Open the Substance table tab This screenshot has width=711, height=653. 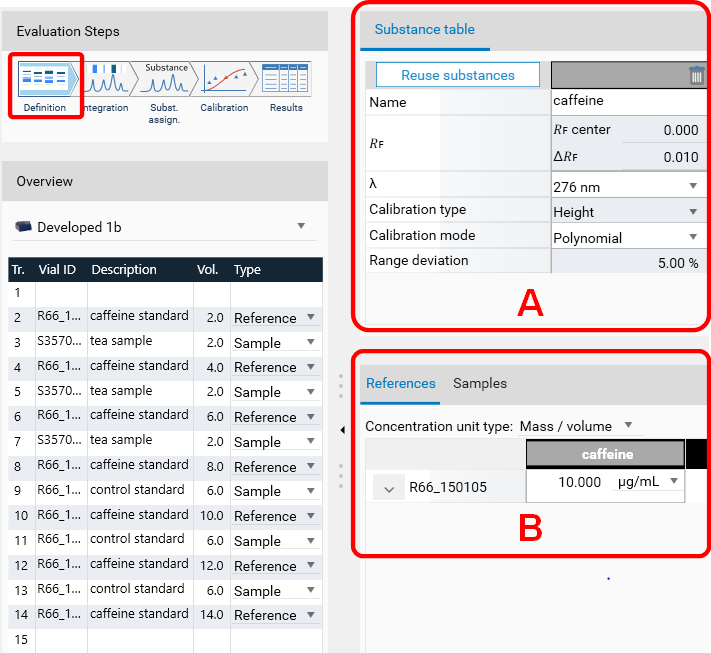click(424, 29)
